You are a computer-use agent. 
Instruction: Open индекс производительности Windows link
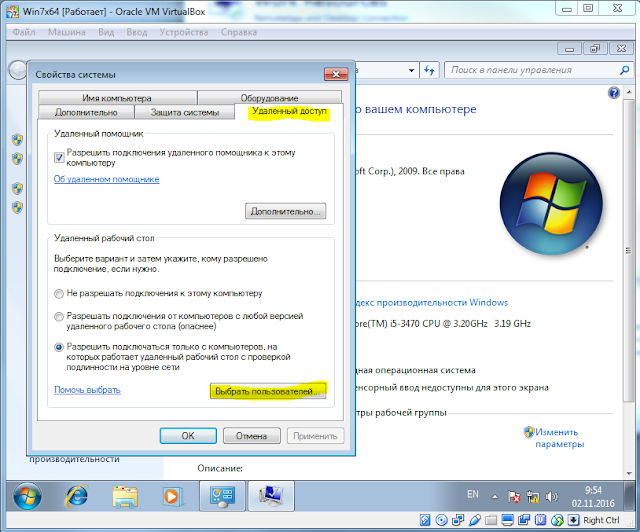click(432, 303)
